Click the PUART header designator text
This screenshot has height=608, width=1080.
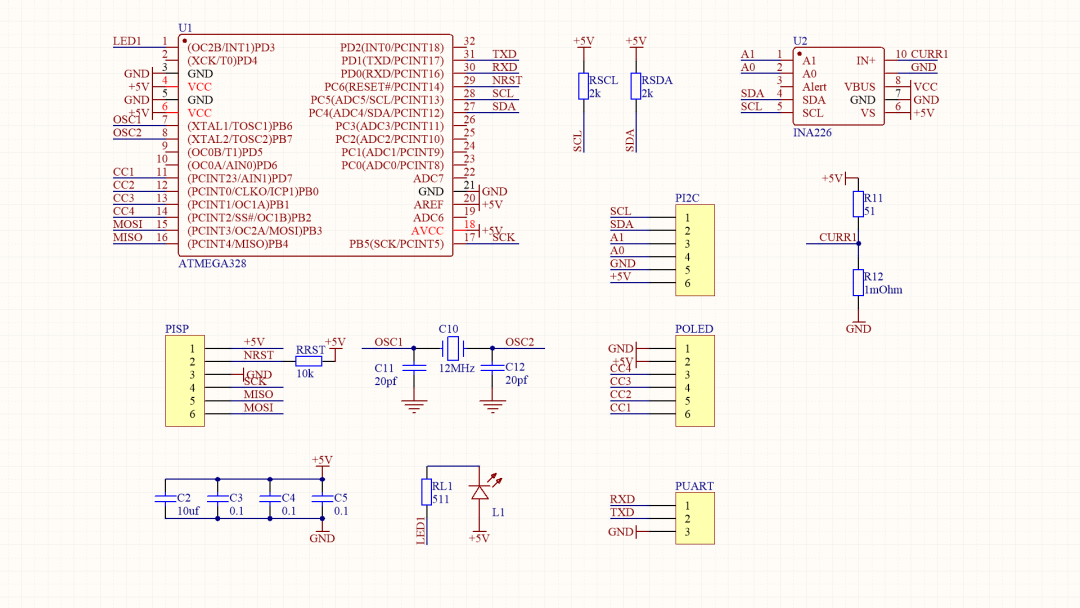[694, 485]
